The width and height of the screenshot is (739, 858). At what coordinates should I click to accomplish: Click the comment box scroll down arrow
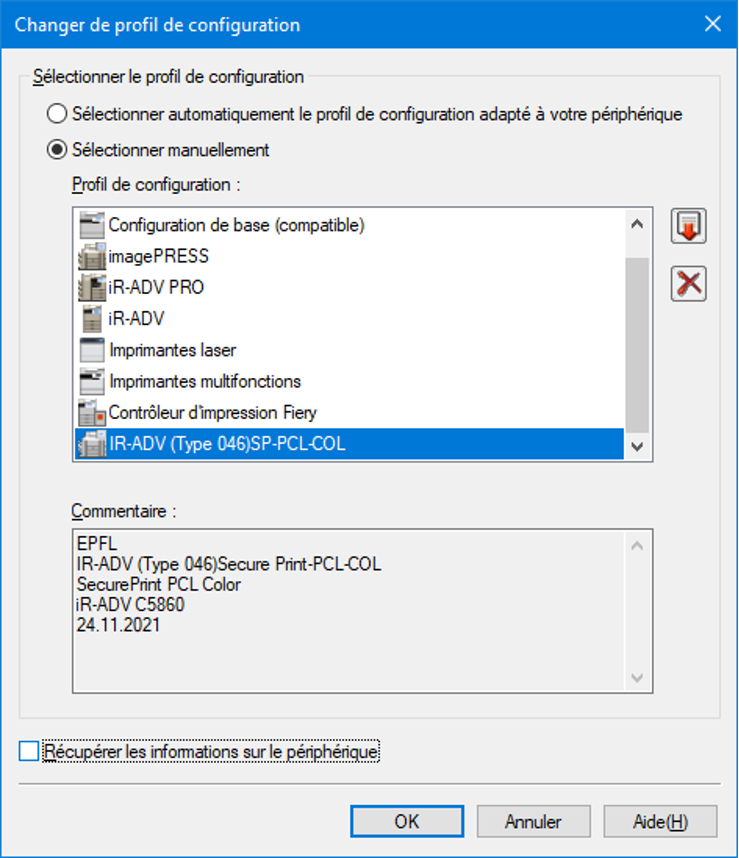pyautogui.click(x=637, y=678)
